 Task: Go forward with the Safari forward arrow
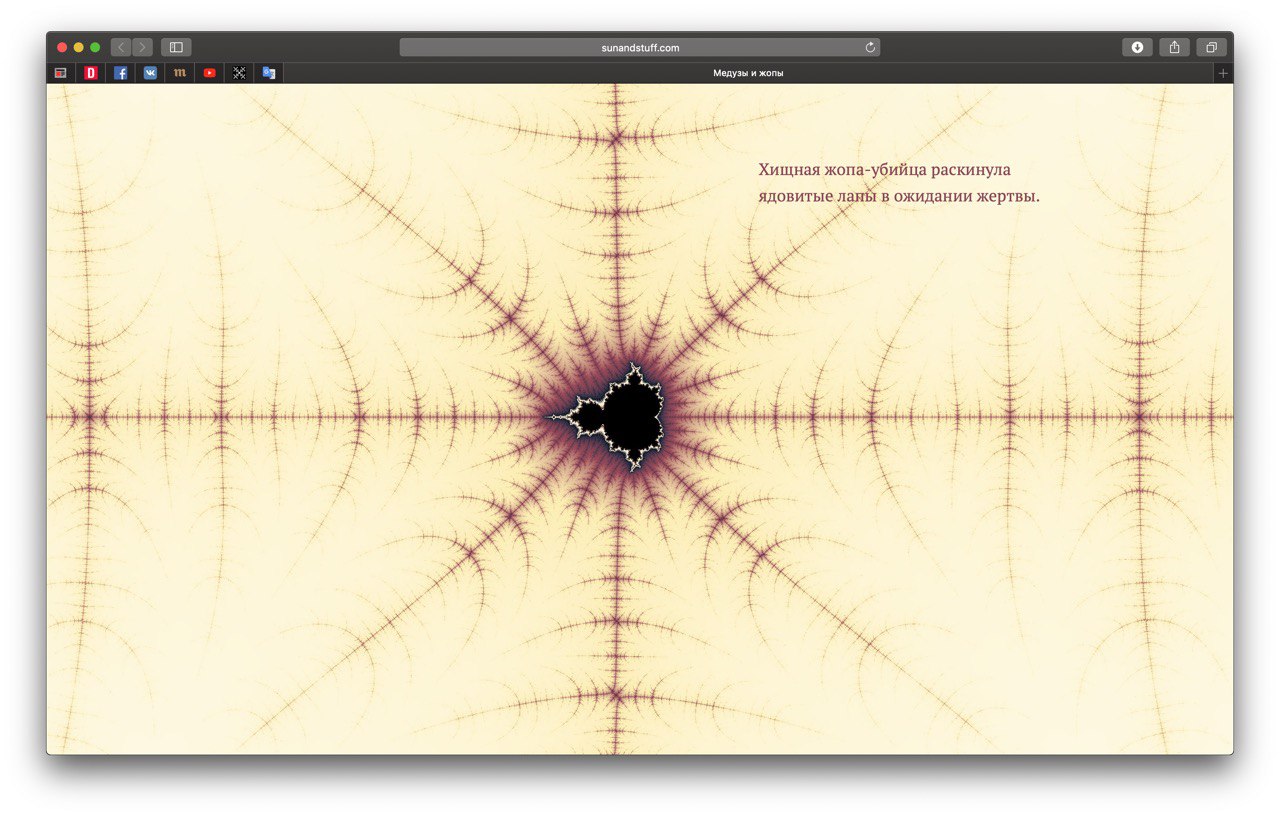tap(142, 47)
